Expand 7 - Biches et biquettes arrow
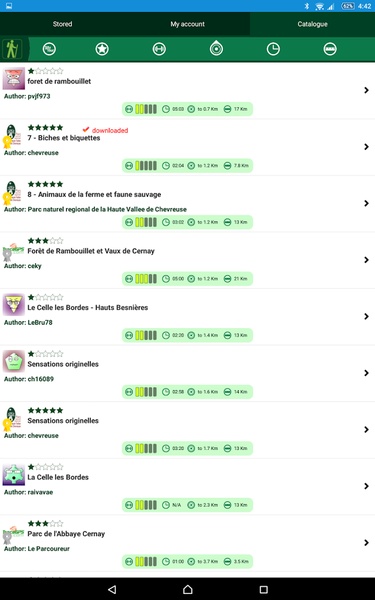This screenshot has height=600, width=375. click(x=366, y=147)
